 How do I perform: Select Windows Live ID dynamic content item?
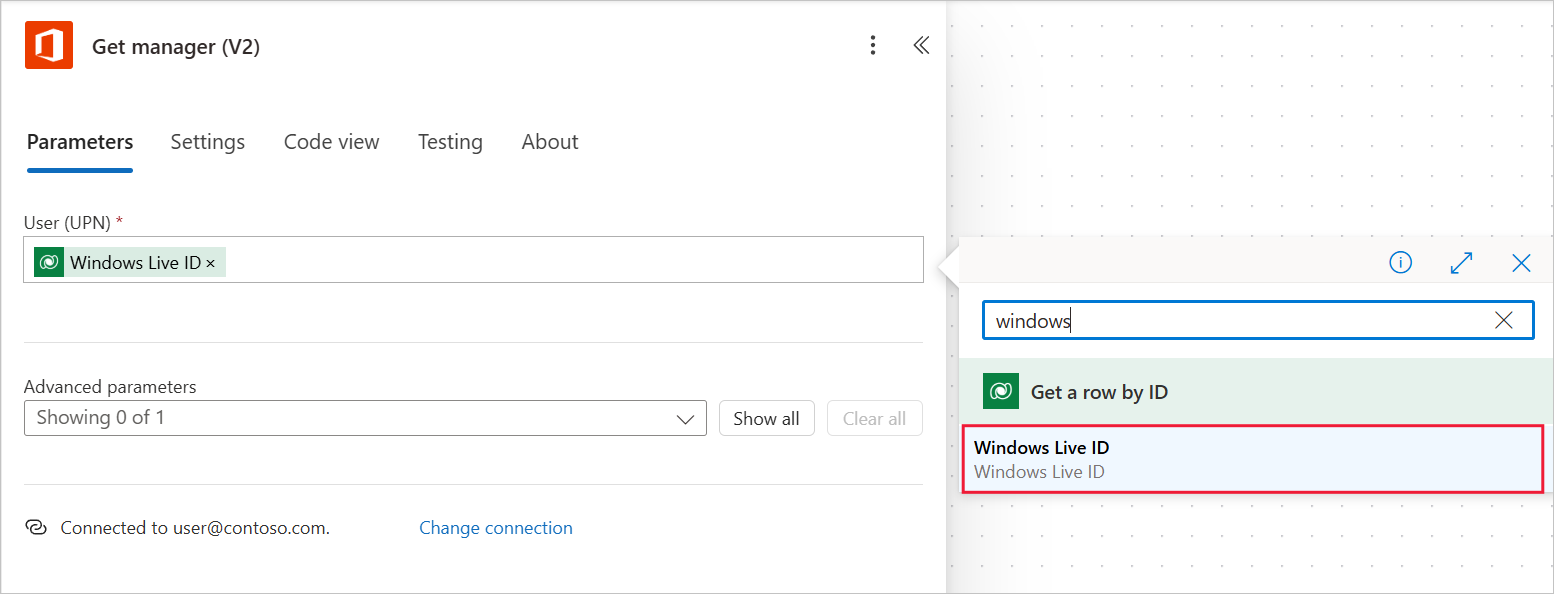click(1253, 459)
